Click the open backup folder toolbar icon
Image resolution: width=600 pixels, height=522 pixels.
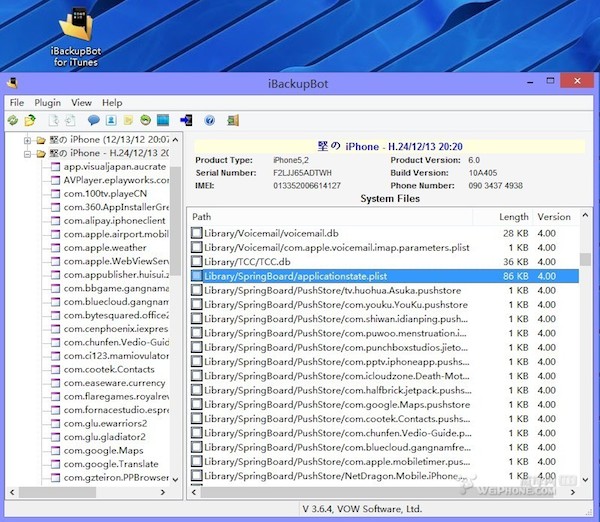(29, 120)
